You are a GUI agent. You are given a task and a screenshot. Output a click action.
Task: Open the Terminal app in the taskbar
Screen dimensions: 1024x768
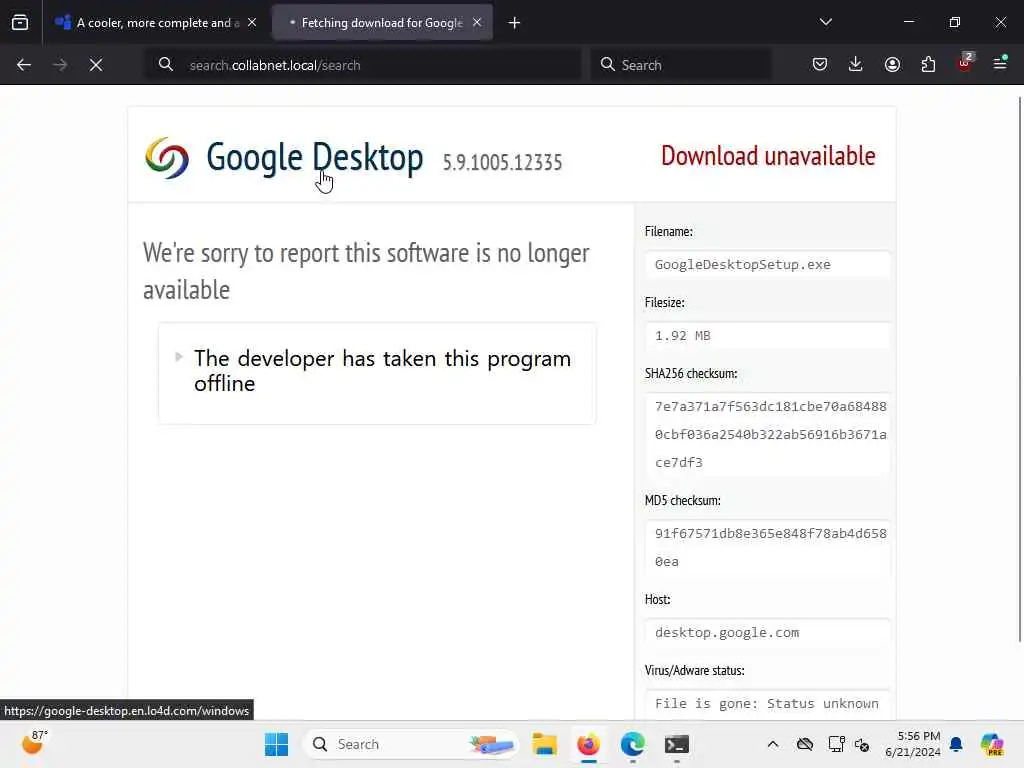(x=677, y=744)
